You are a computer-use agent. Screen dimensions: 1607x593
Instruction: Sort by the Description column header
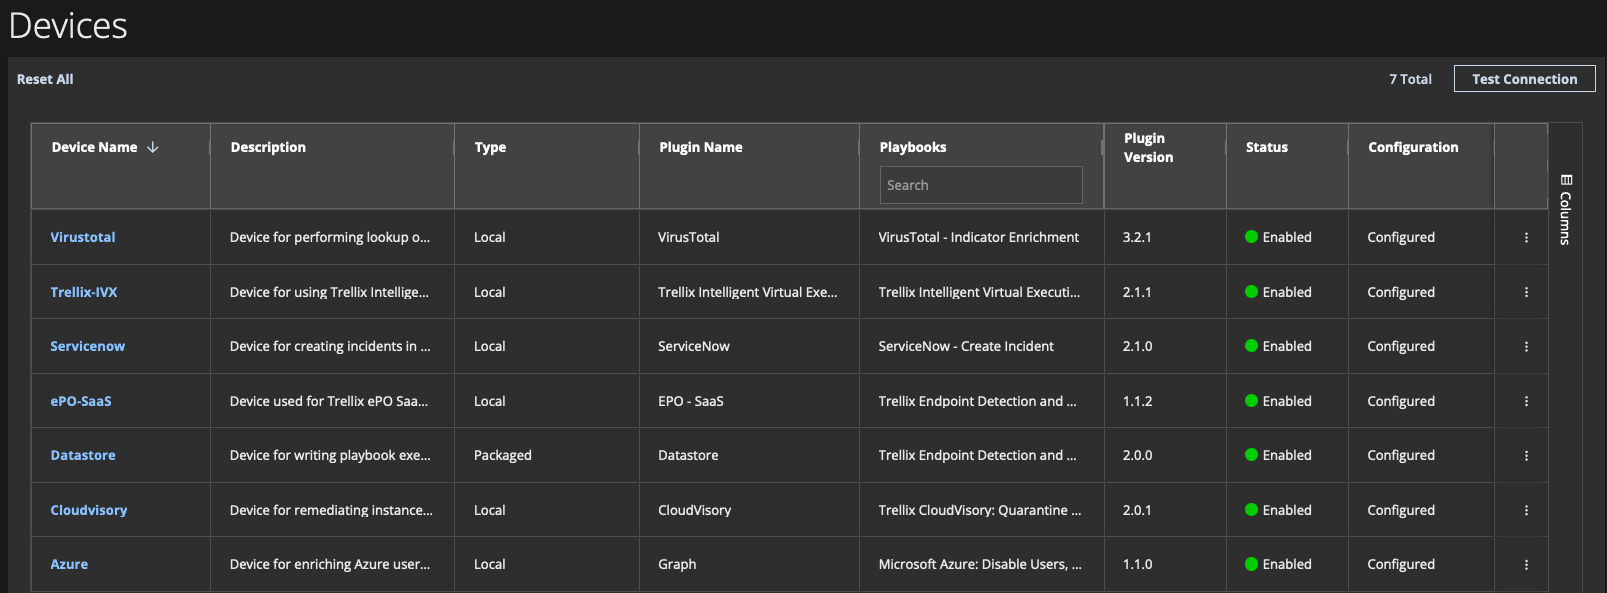click(x=268, y=147)
